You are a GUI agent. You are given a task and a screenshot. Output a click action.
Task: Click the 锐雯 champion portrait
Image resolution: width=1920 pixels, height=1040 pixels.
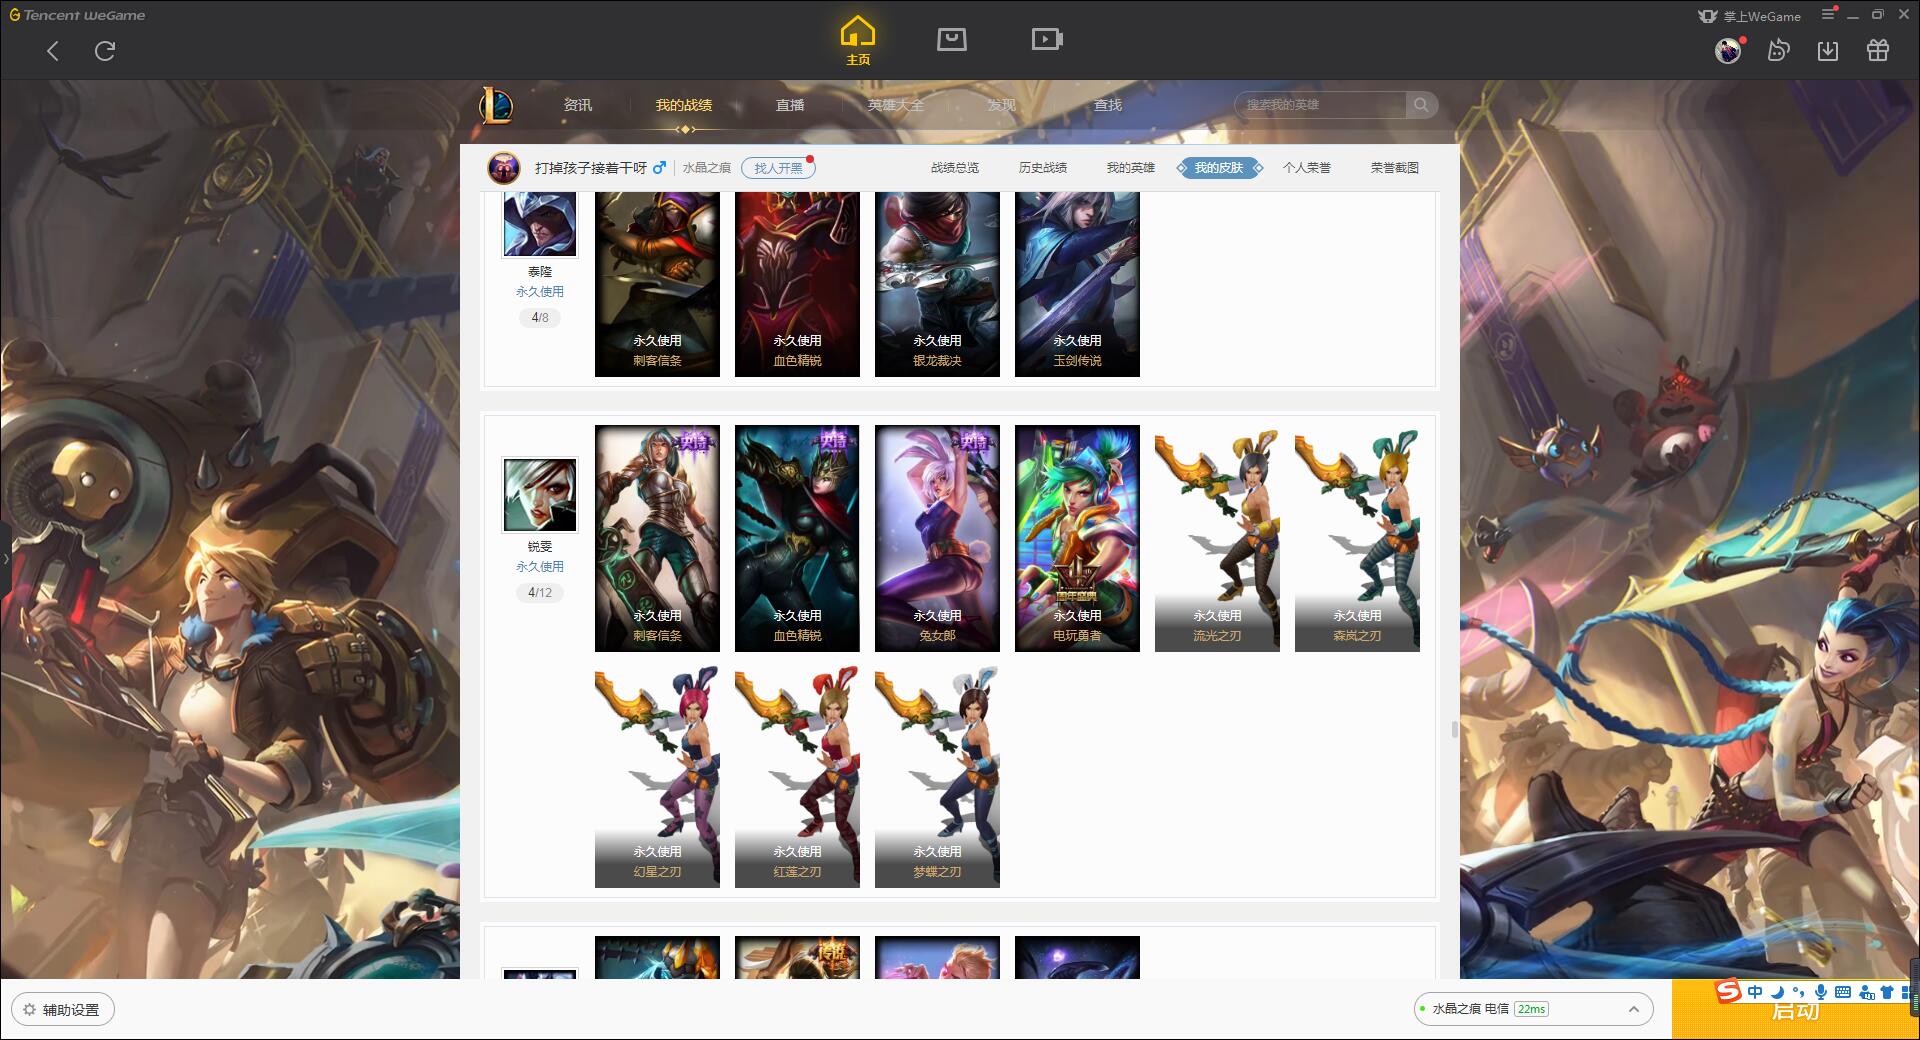[x=540, y=495]
